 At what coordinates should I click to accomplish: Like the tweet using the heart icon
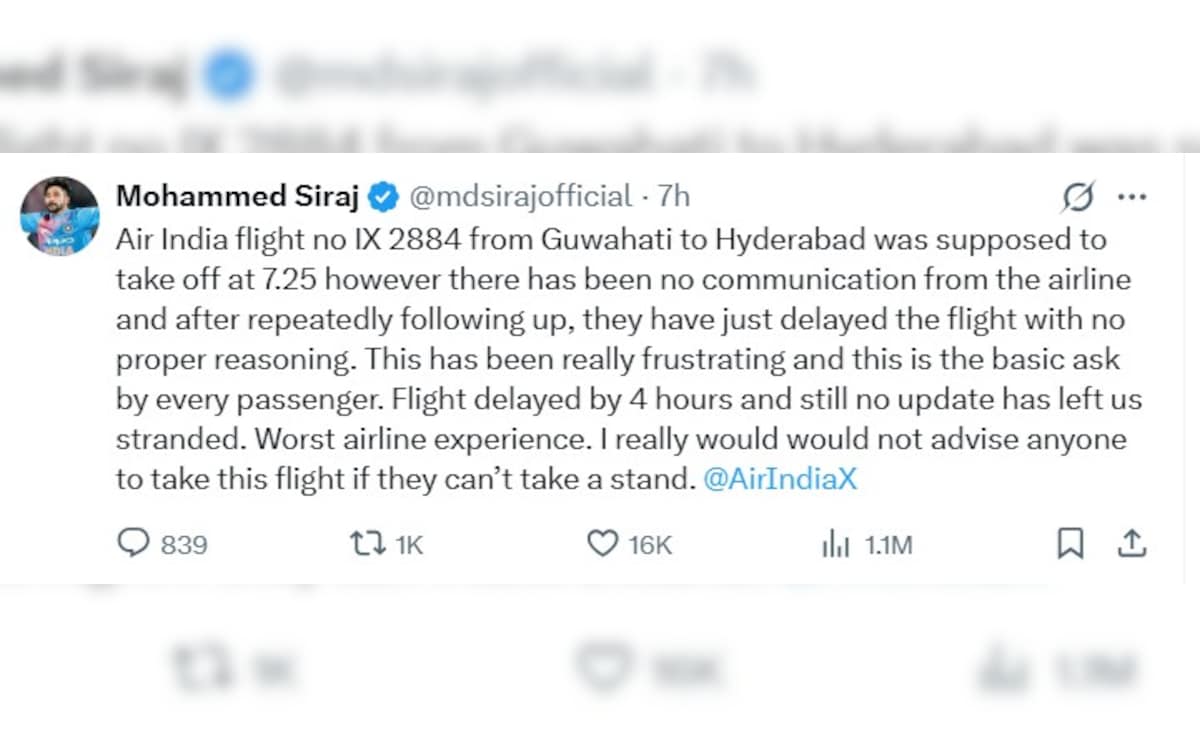tap(603, 542)
